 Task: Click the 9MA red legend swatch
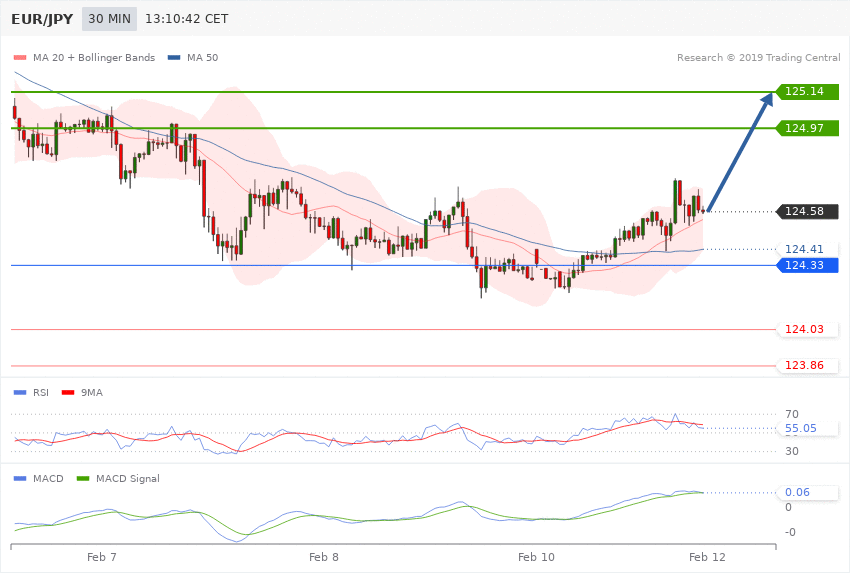point(68,392)
